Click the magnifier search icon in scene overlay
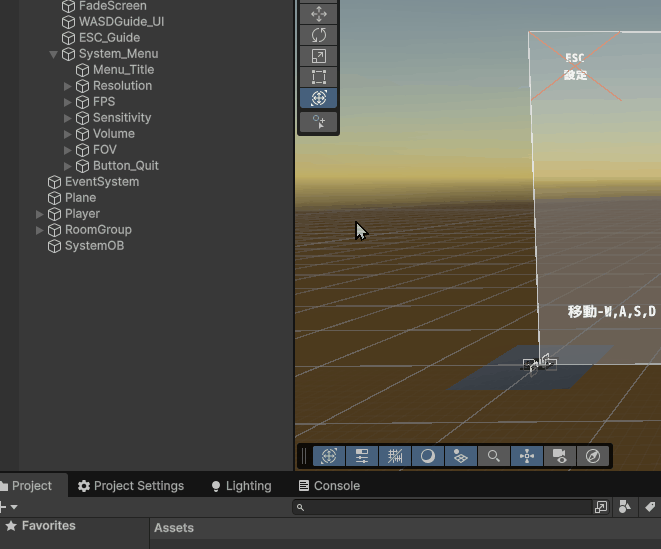This screenshot has width=661, height=549. [x=494, y=456]
